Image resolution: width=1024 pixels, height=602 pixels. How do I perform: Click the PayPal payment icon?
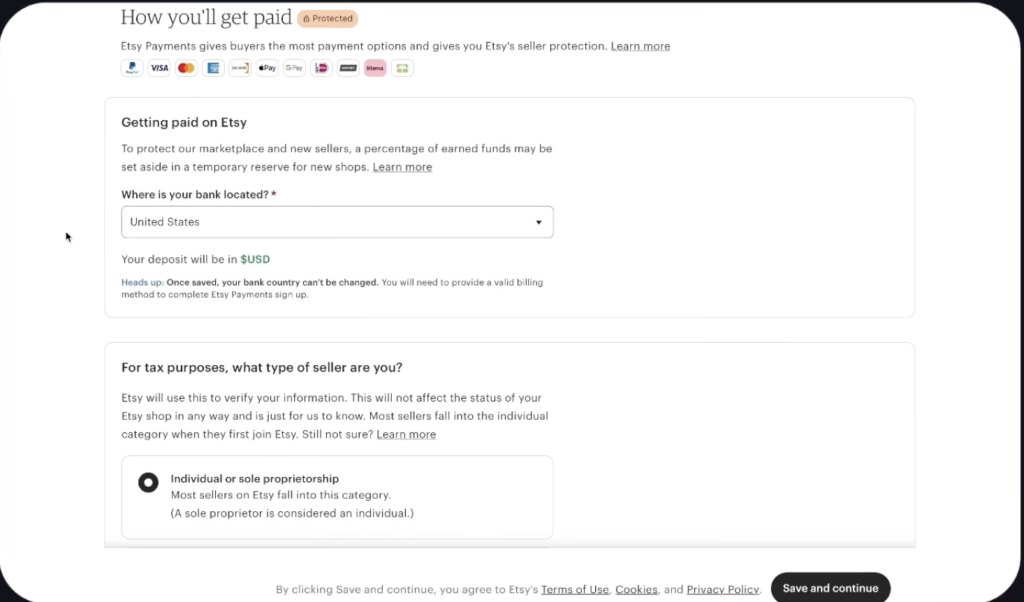point(132,68)
